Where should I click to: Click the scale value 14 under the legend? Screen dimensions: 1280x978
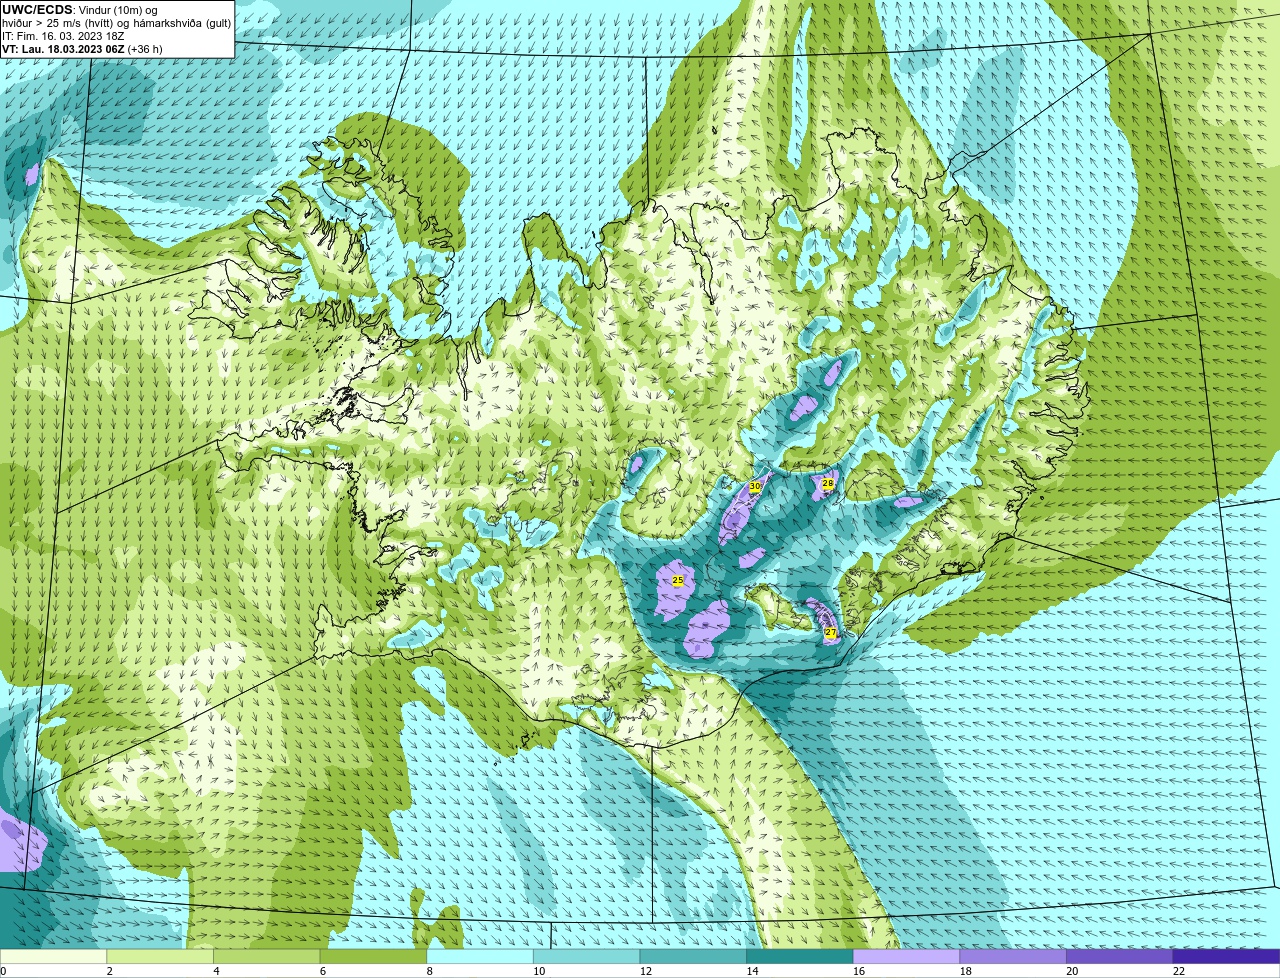tap(752, 971)
